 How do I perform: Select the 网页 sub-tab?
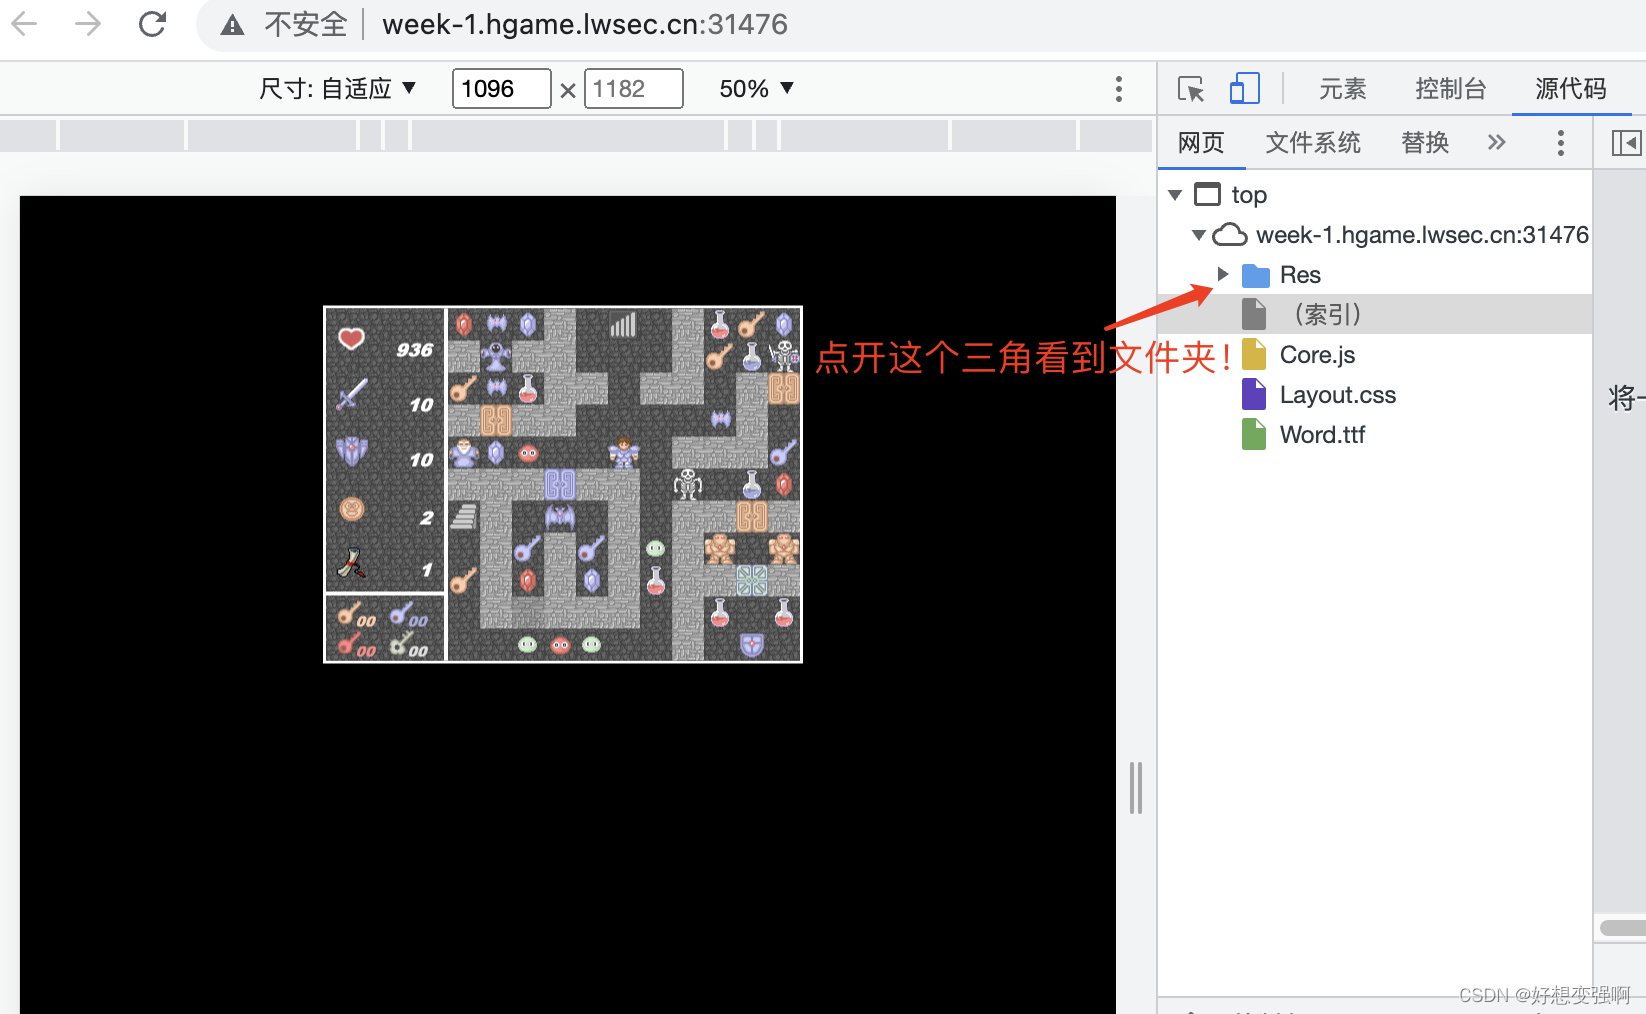click(x=1201, y=143)
